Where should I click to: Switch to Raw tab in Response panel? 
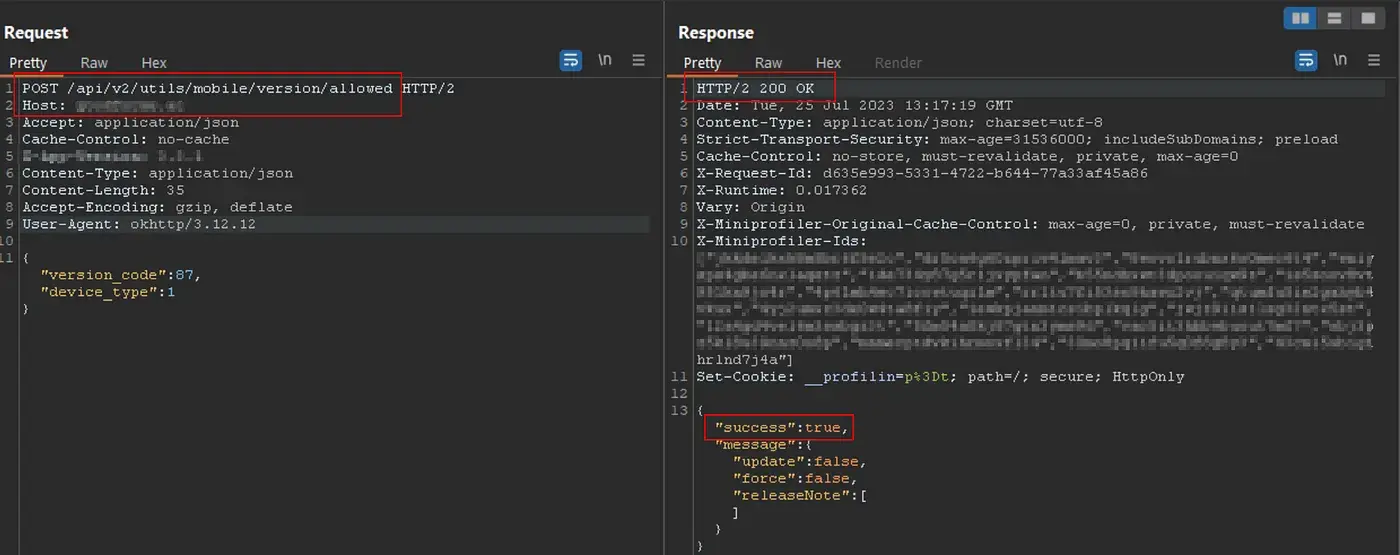(768, 63)
